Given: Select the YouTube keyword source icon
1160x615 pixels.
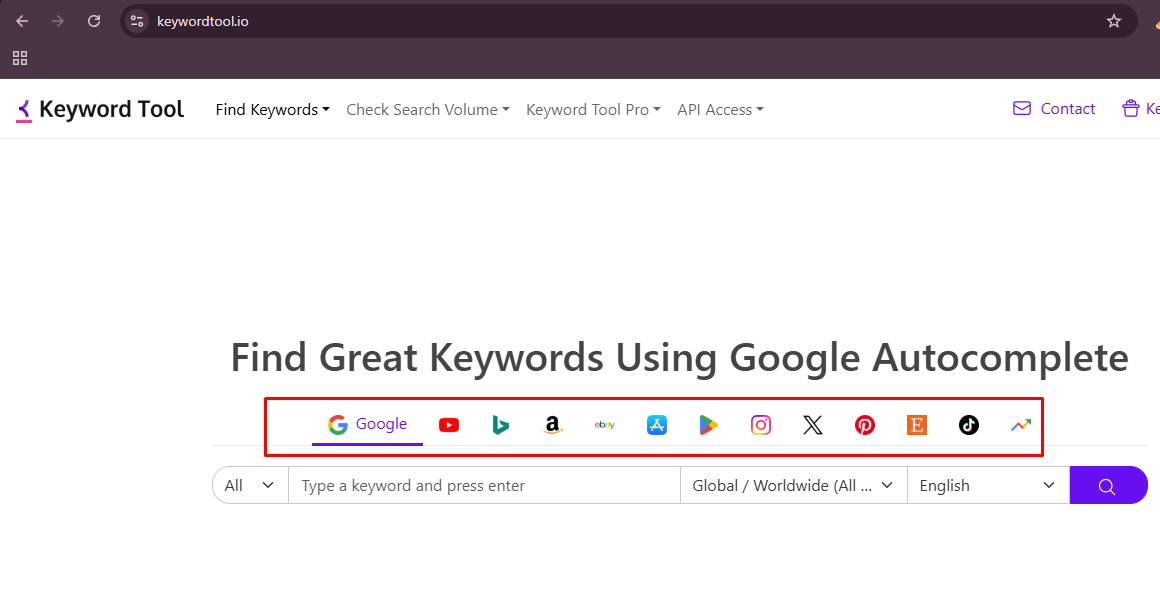Looking at the screenshot, I should (449, 425).
